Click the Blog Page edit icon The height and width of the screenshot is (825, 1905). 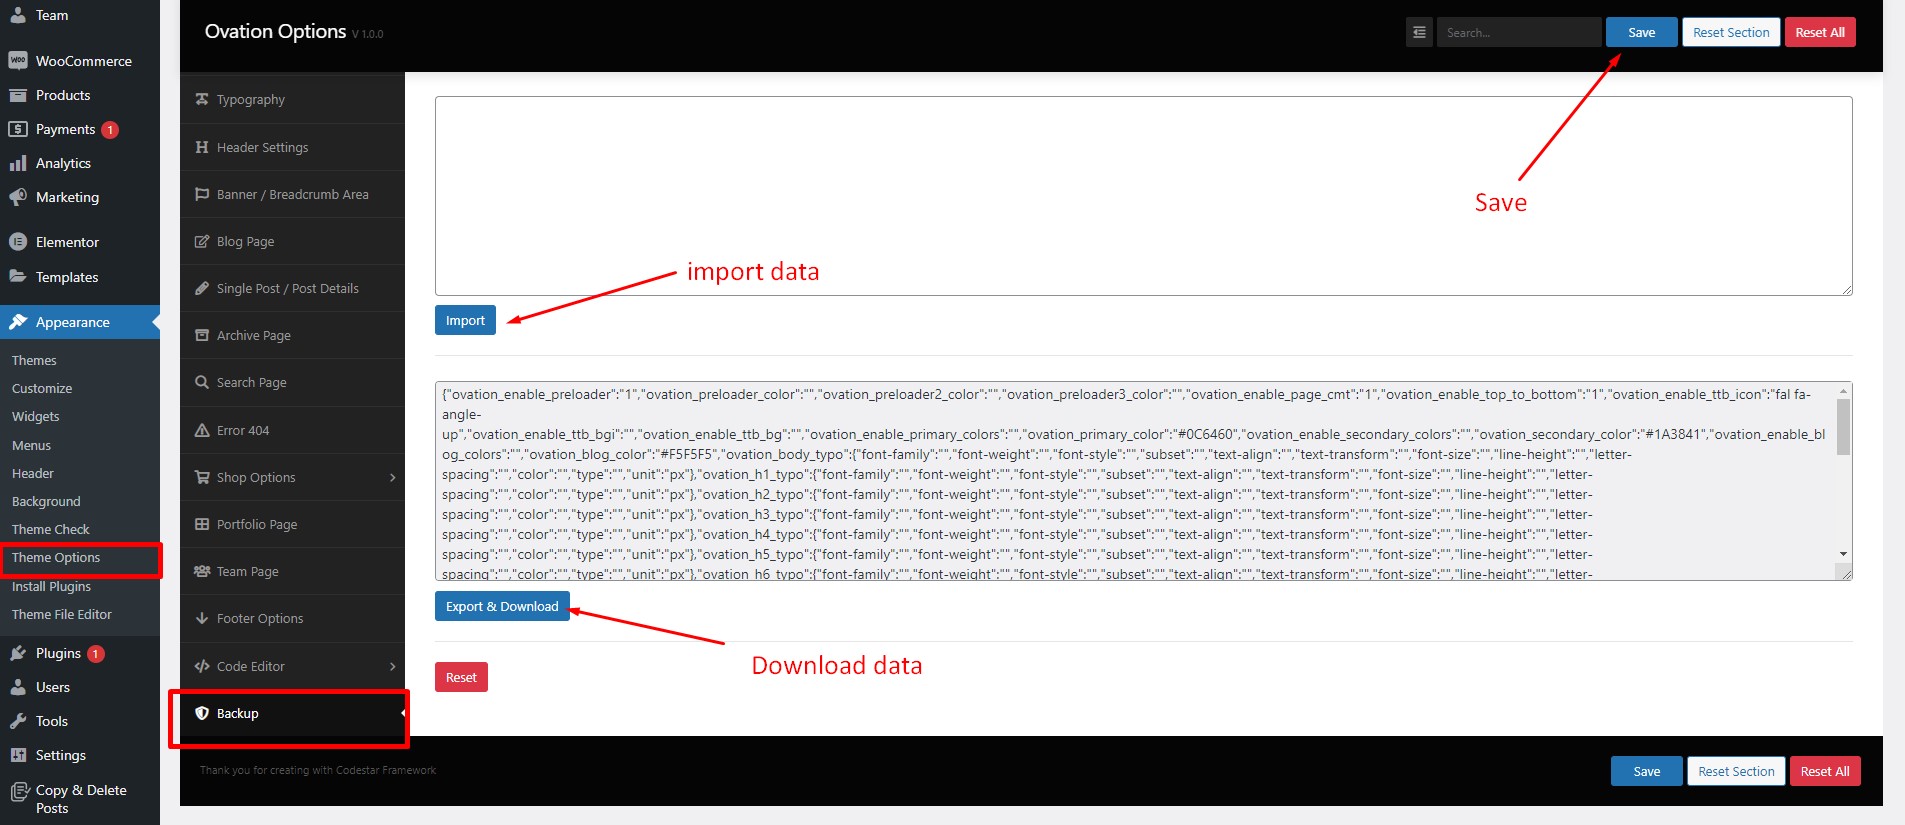point(202,241)
